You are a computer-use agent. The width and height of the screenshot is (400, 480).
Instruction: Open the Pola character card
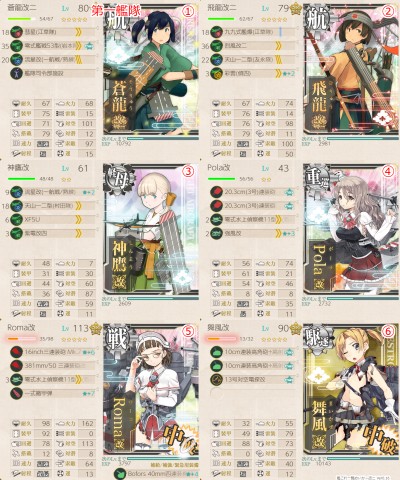click(x=351, y=230)
